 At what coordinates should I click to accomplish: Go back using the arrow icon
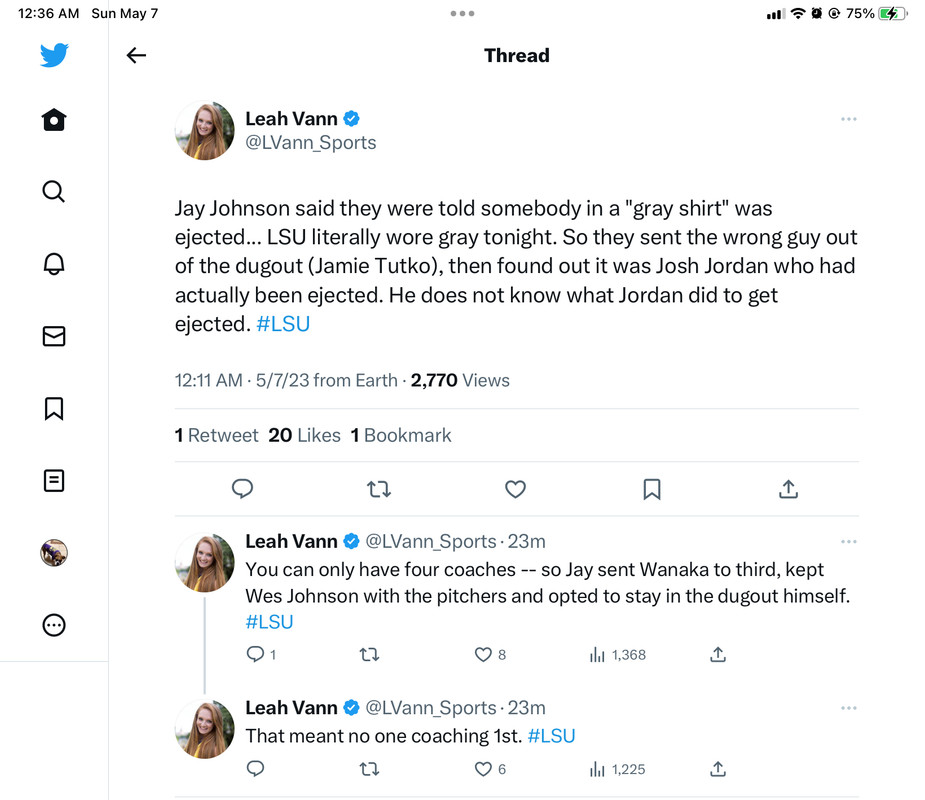click(137, 56)
